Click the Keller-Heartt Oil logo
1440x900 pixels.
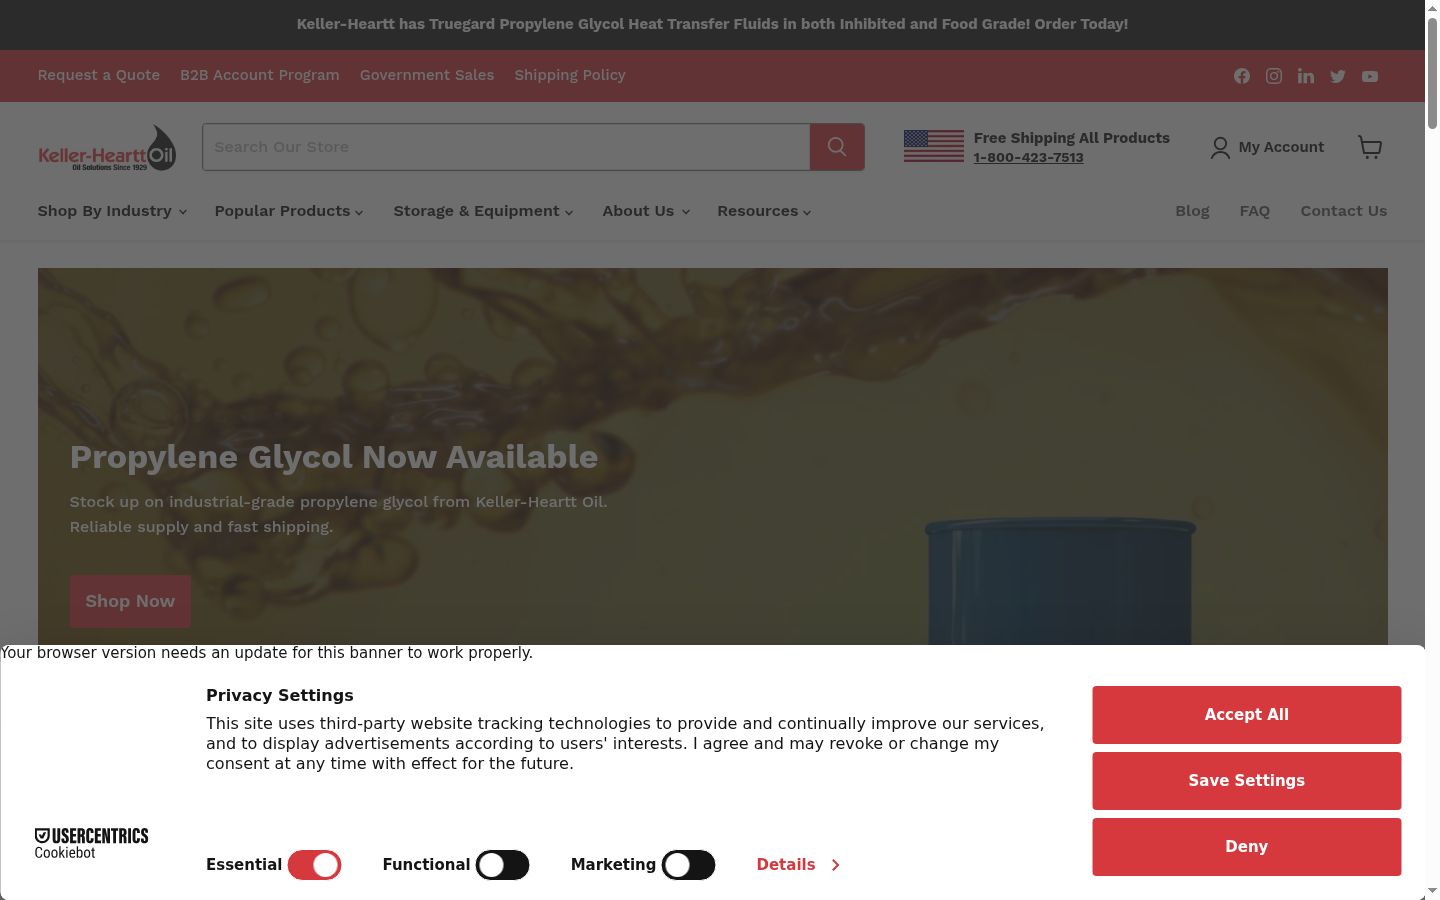coord(107,148)
